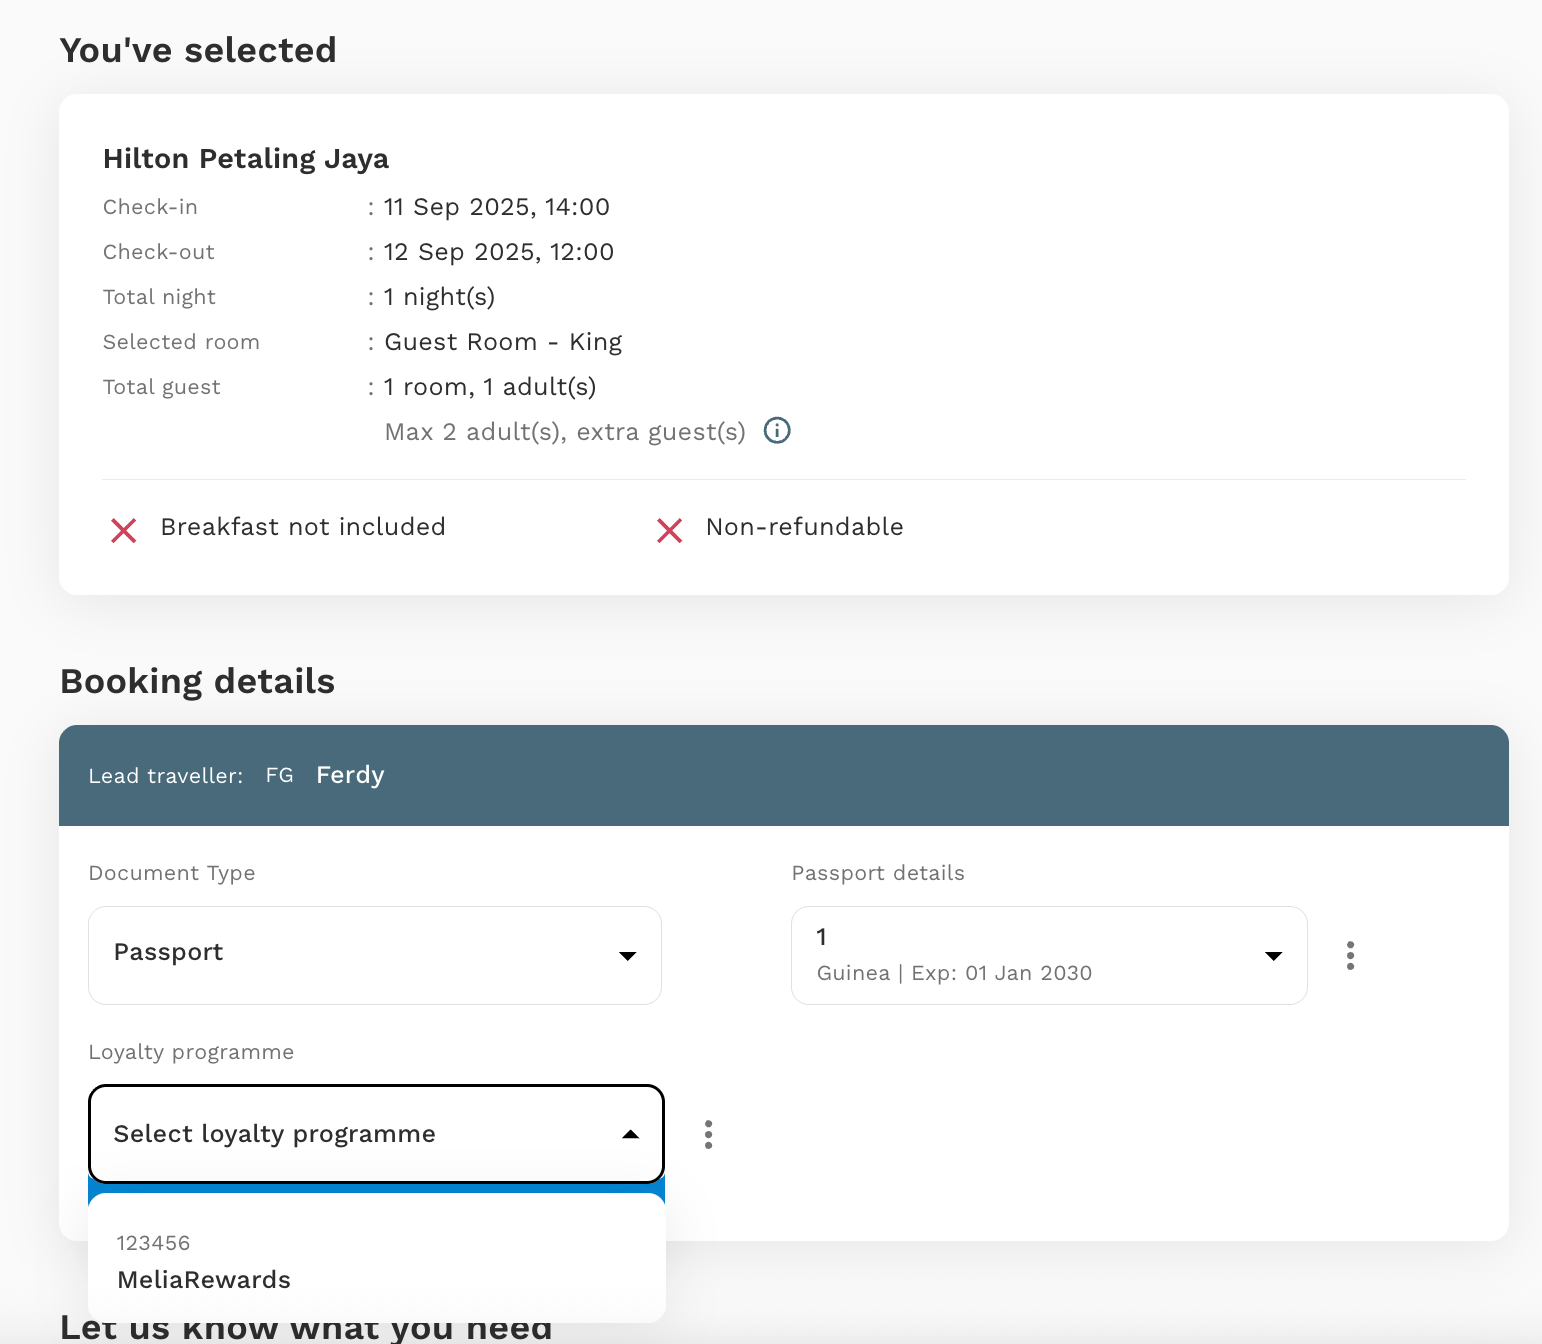Open the three-dot menu beside Passport details
The width and height of the screenshot is (1542, 1344).
(1350, 955)
